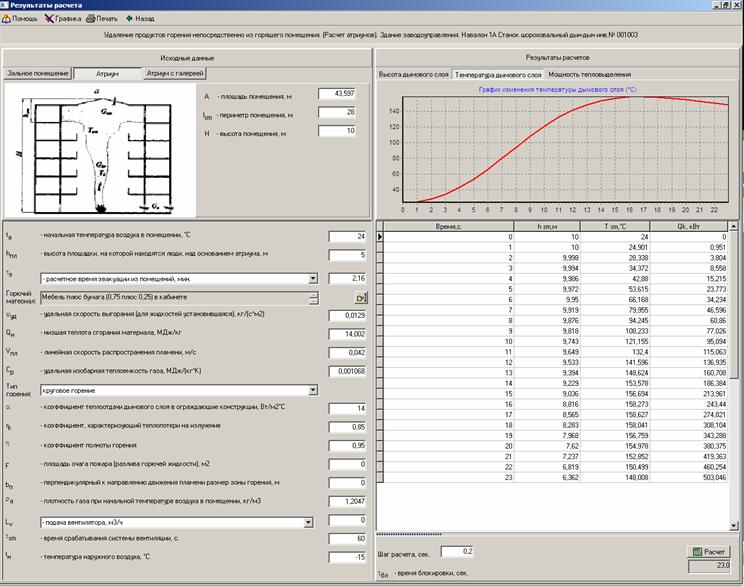Open the combustible material browse icon
Screen dimensions: 744x587
[x=361, y=298]
